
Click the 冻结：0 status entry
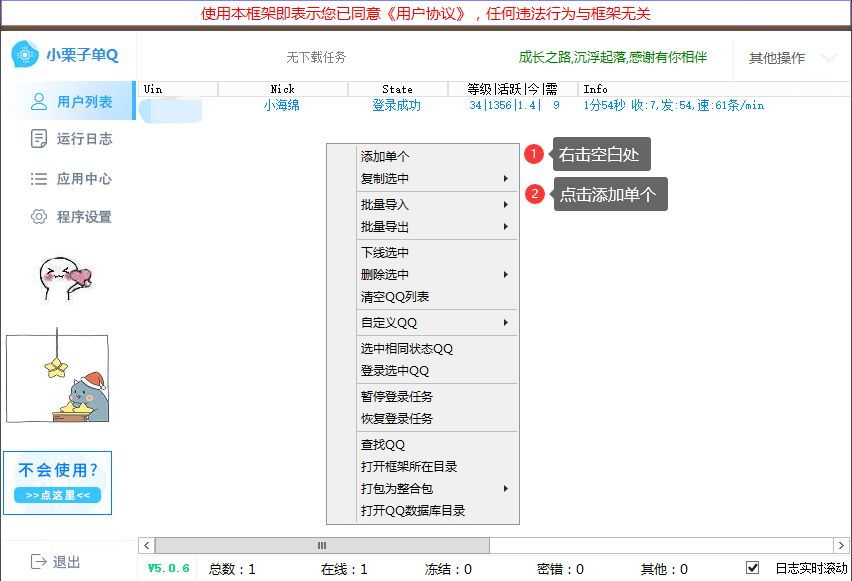point(448,569)
